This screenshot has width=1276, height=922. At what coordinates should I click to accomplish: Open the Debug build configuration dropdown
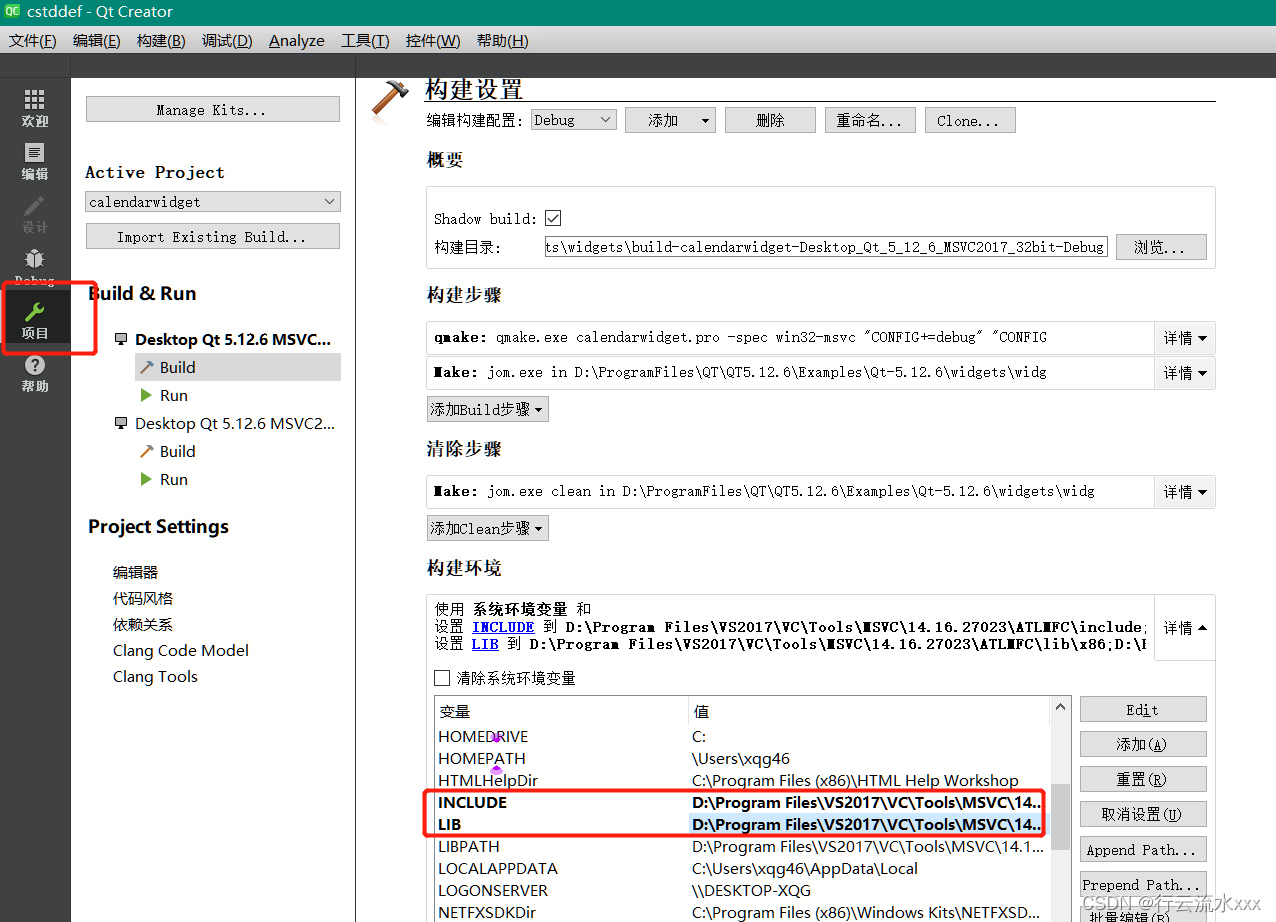pos(573,120)
